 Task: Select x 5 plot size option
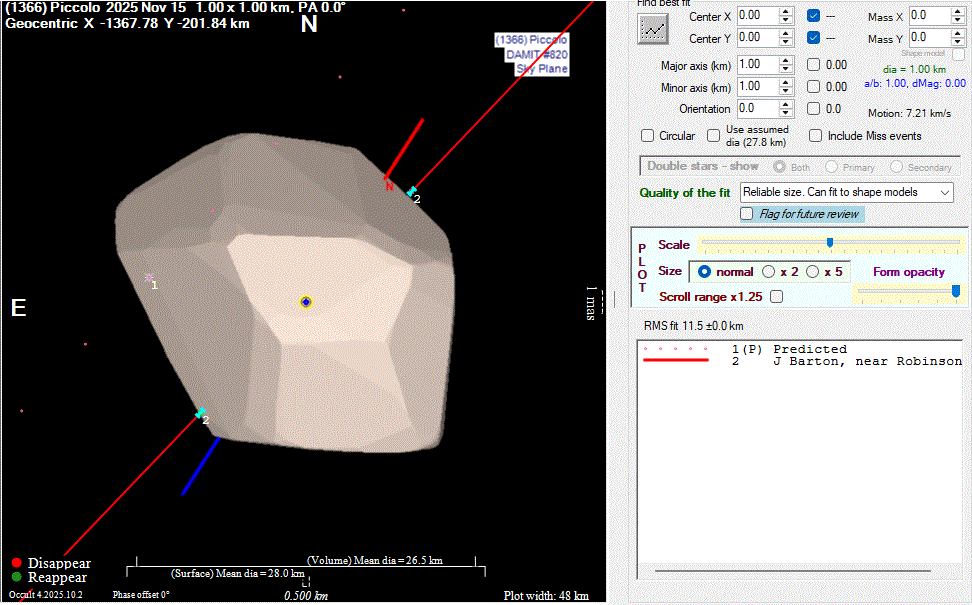click(x=812, y=272)
